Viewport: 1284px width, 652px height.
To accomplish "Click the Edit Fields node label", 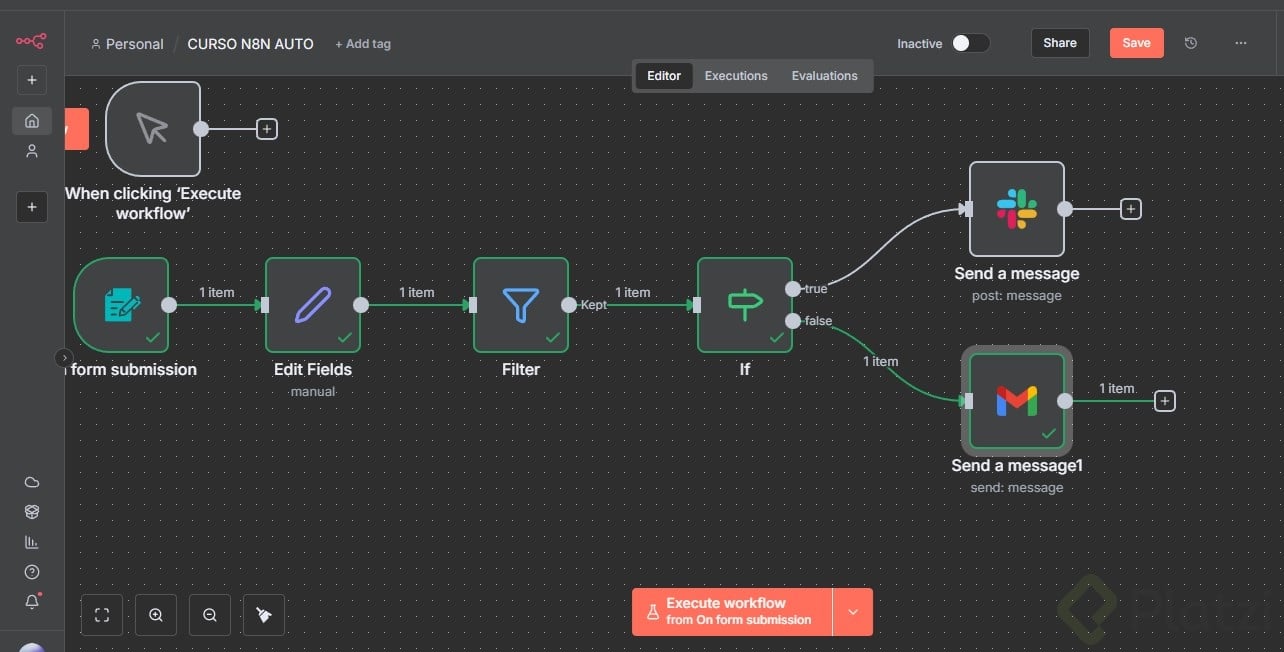I will coord(313,369).
